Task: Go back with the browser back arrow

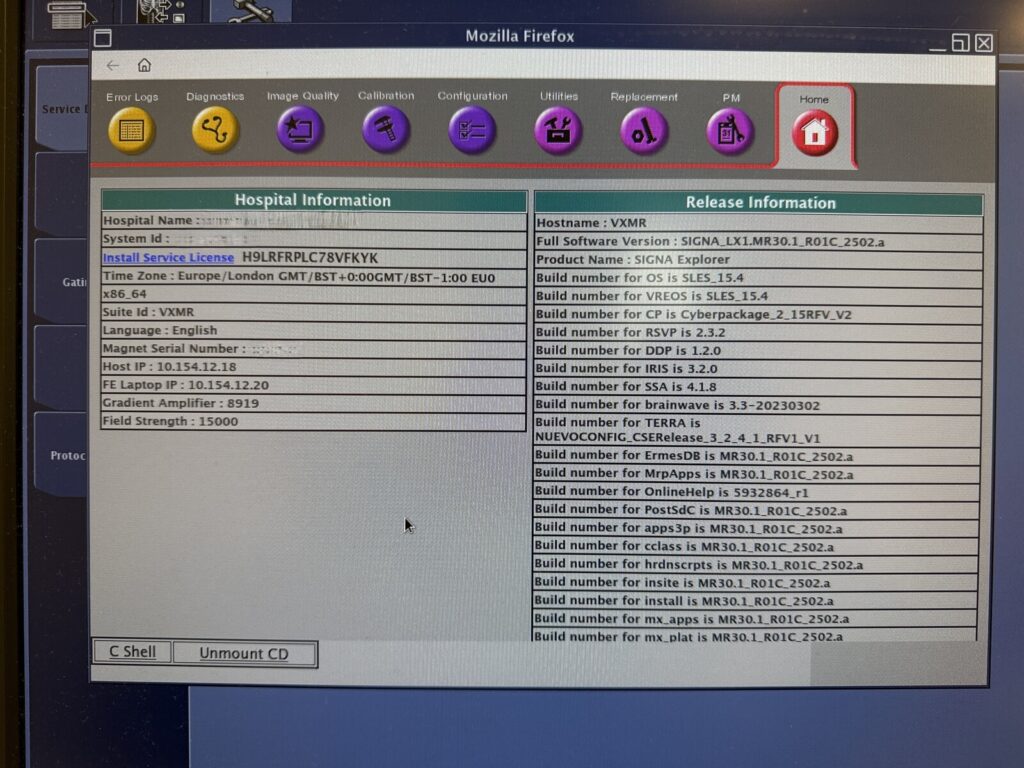Action: point(113,65)
